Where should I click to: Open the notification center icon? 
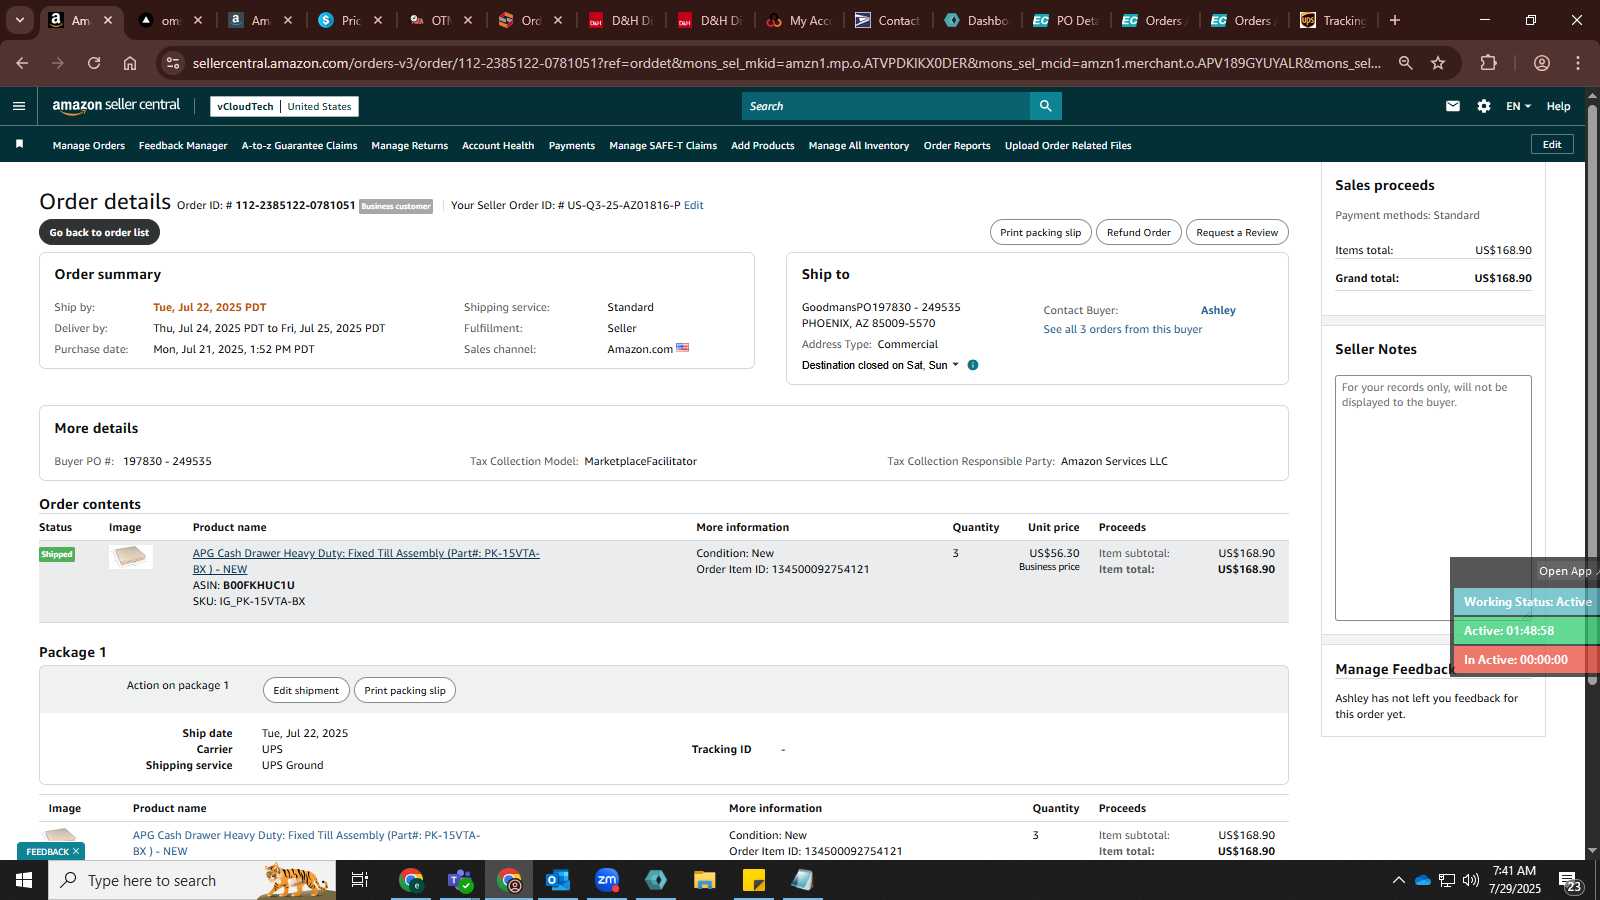point(1570,880)
